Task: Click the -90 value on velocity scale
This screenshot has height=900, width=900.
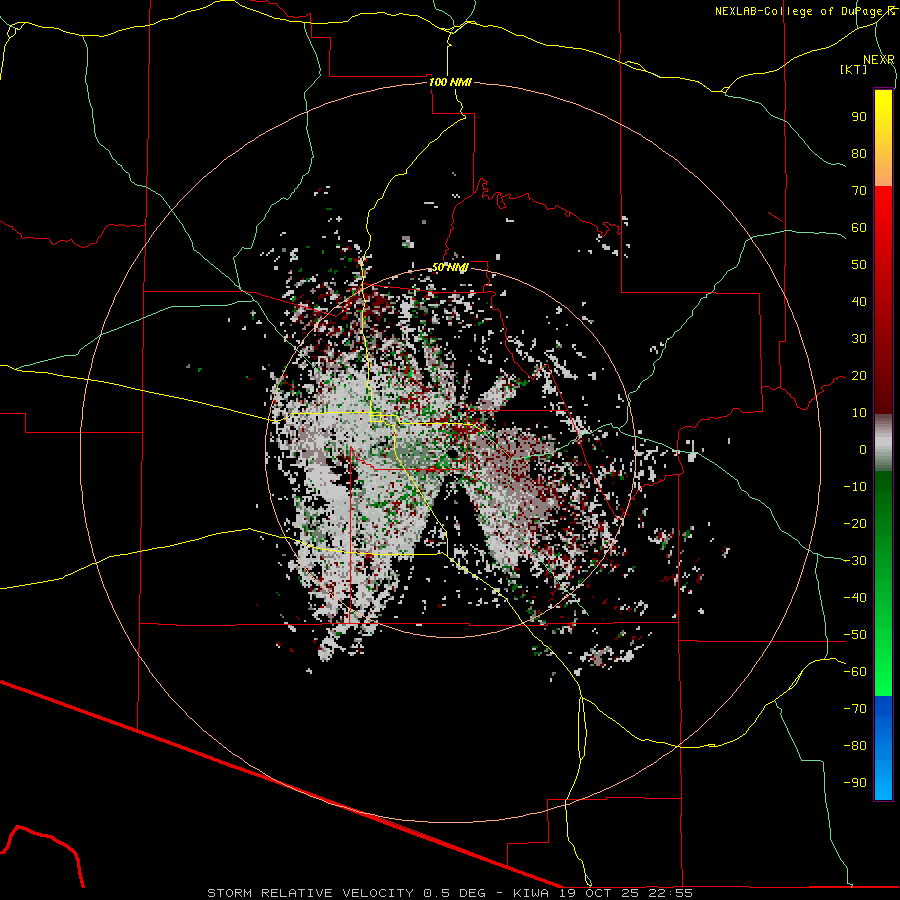Action: (855, 782)
